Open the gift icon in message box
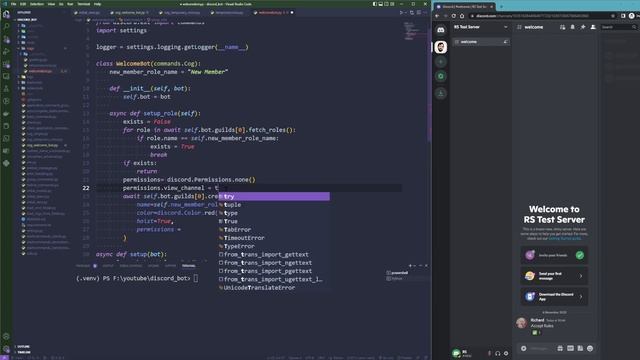 click(x=560, y=348)
